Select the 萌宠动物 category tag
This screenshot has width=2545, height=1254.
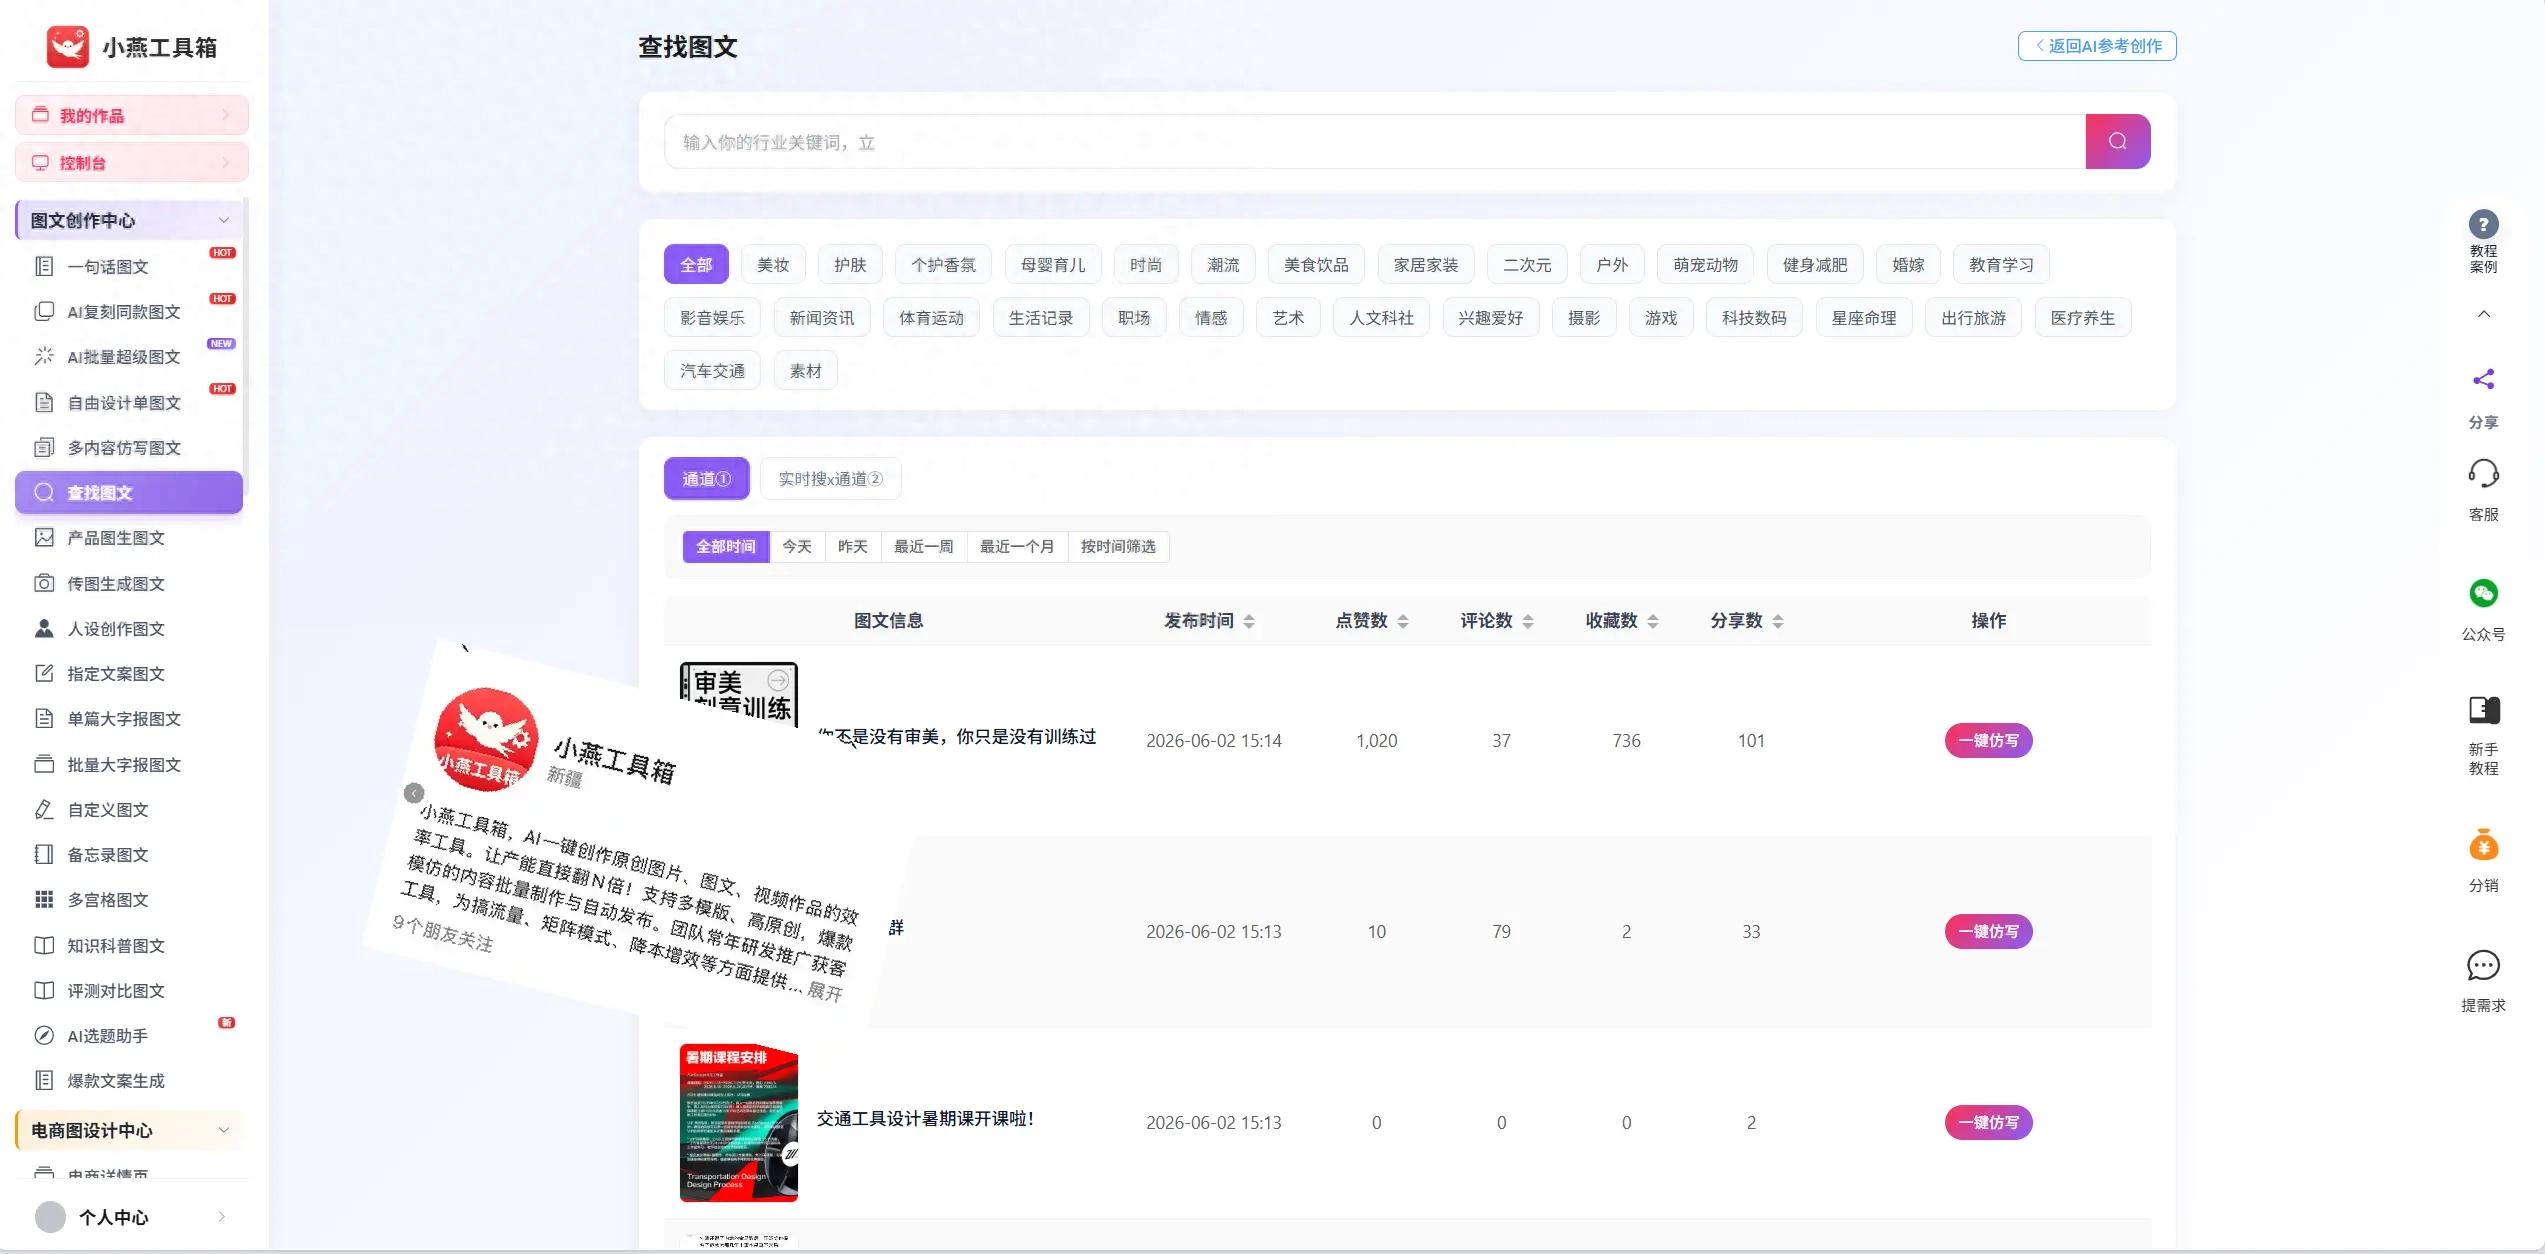(1705, 264)
